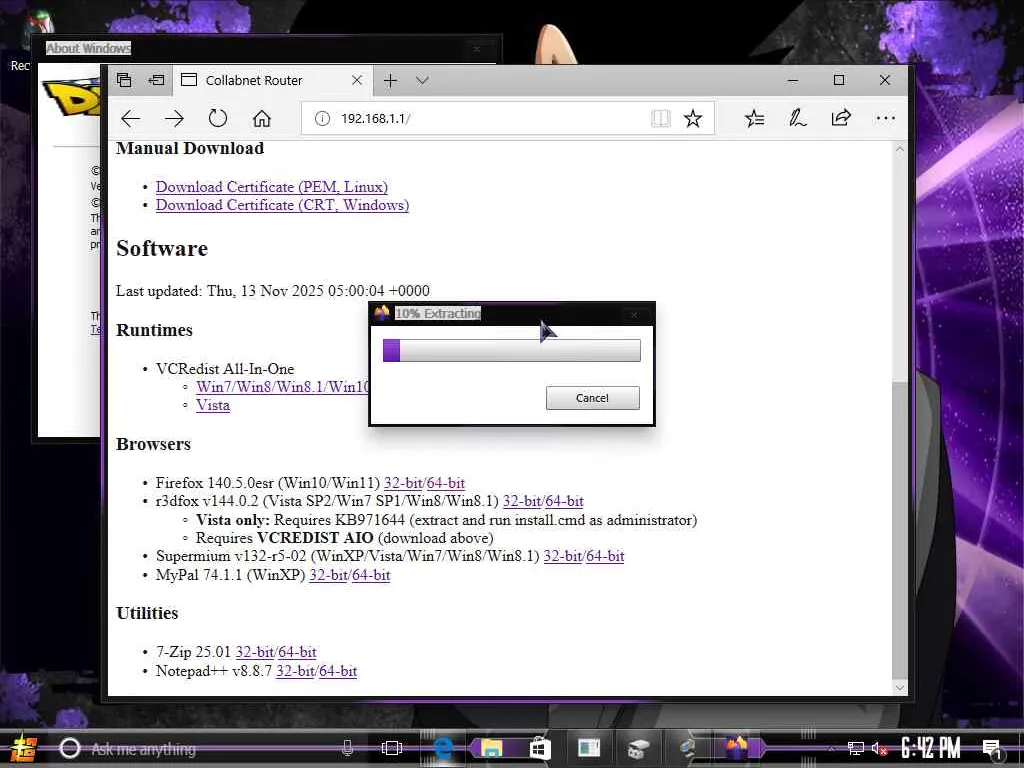Close the Collabnet Router tab
Image resolution: width=1024 pixels, height=768 pixels.
pyautogui.click(x=357, y=80)
